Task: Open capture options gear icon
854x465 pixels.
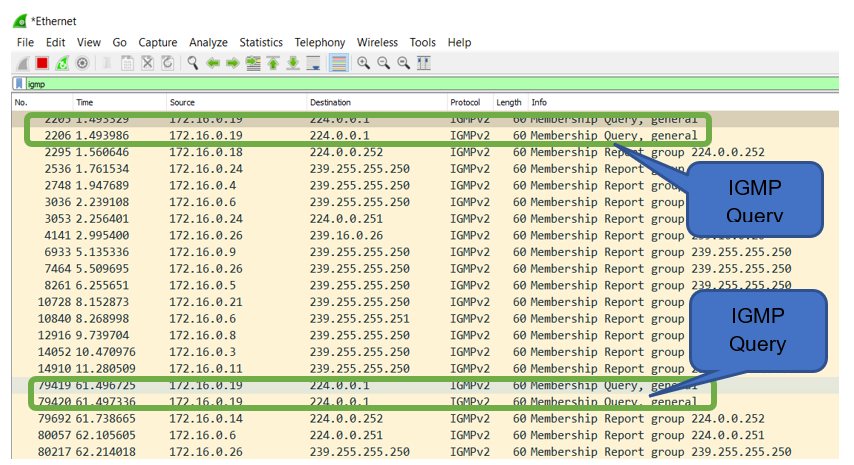Action: point(82,63)
